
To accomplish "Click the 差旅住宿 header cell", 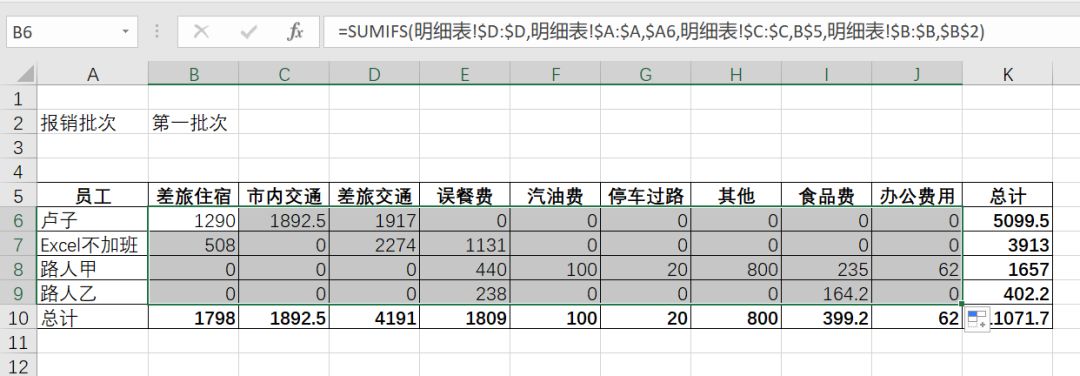I will pos(194,196).
